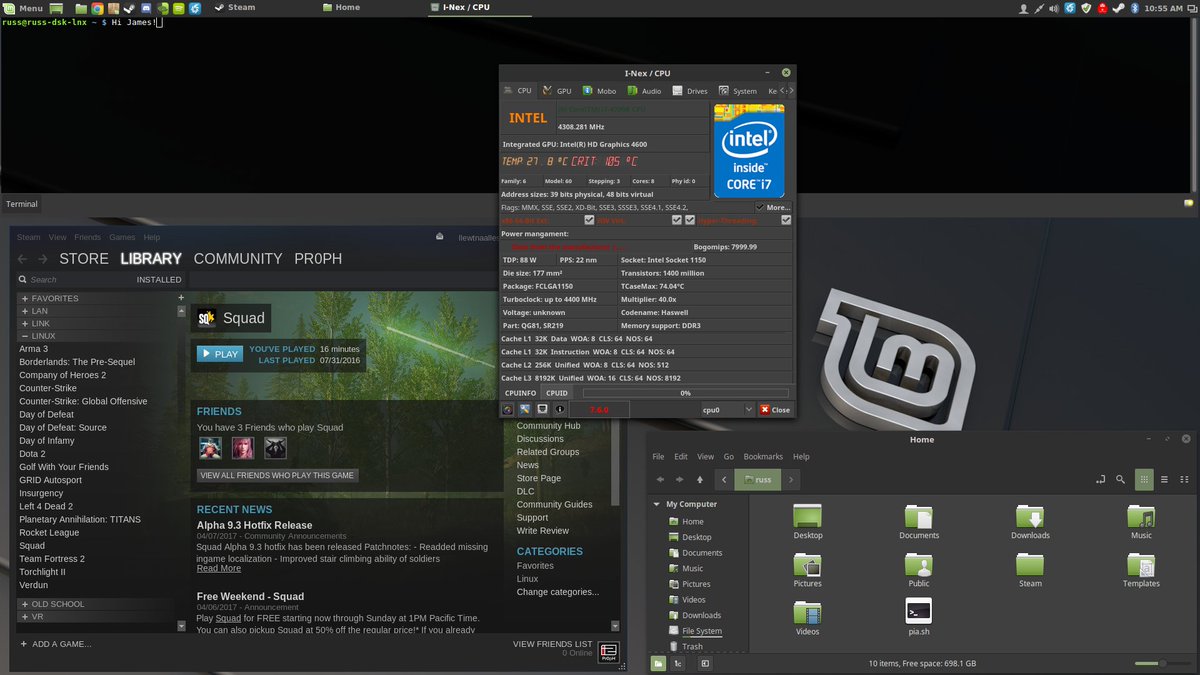Open the Read More link under Alpha 9.3
The height and width of the screenshot is (675, 1200).
coord(219,568)
